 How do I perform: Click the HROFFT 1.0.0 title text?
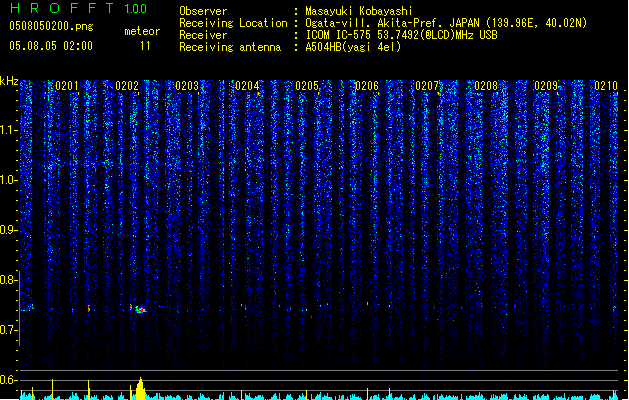(78, 8)
